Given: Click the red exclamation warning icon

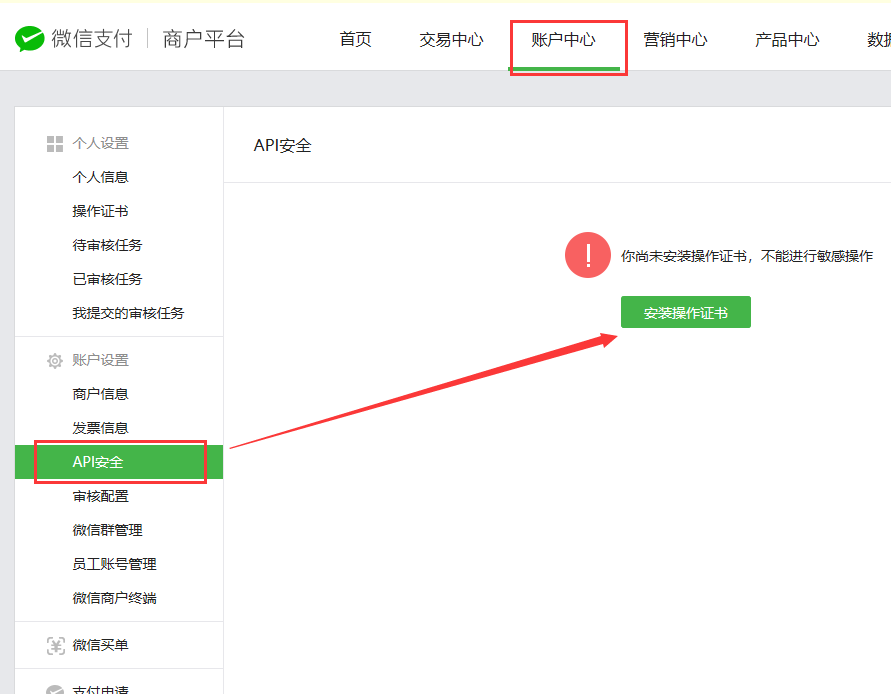Looking at the screenshot, I should point(588,256).
